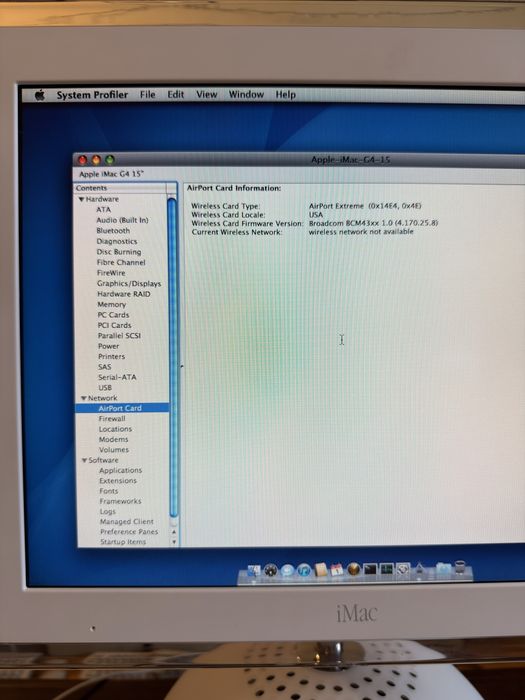Click the yellow minimize window button

coord(96,160)
